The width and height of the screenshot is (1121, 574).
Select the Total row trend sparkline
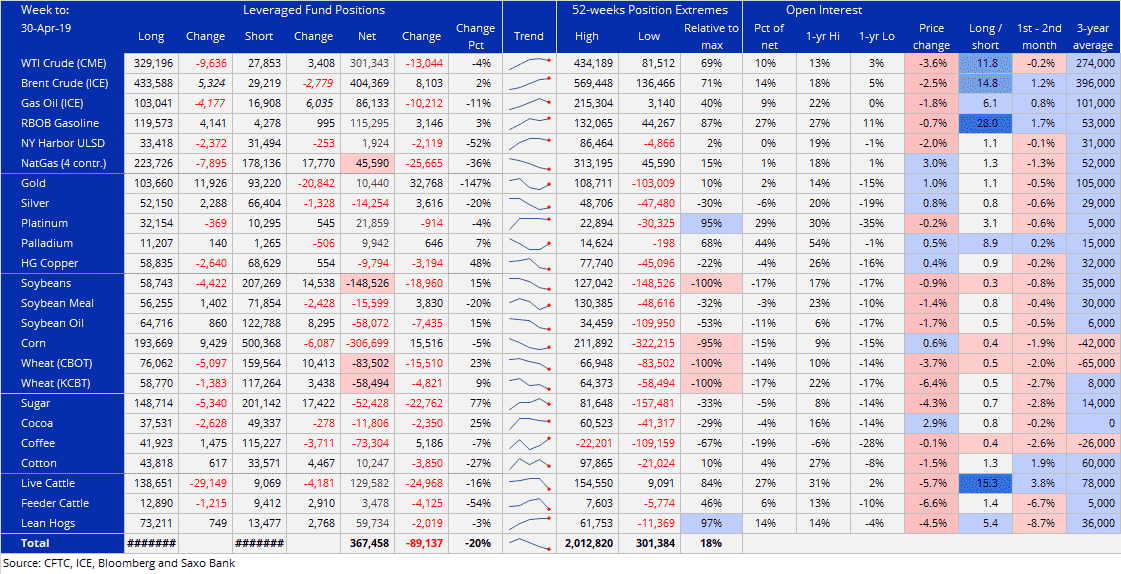(x=529, y=544)
